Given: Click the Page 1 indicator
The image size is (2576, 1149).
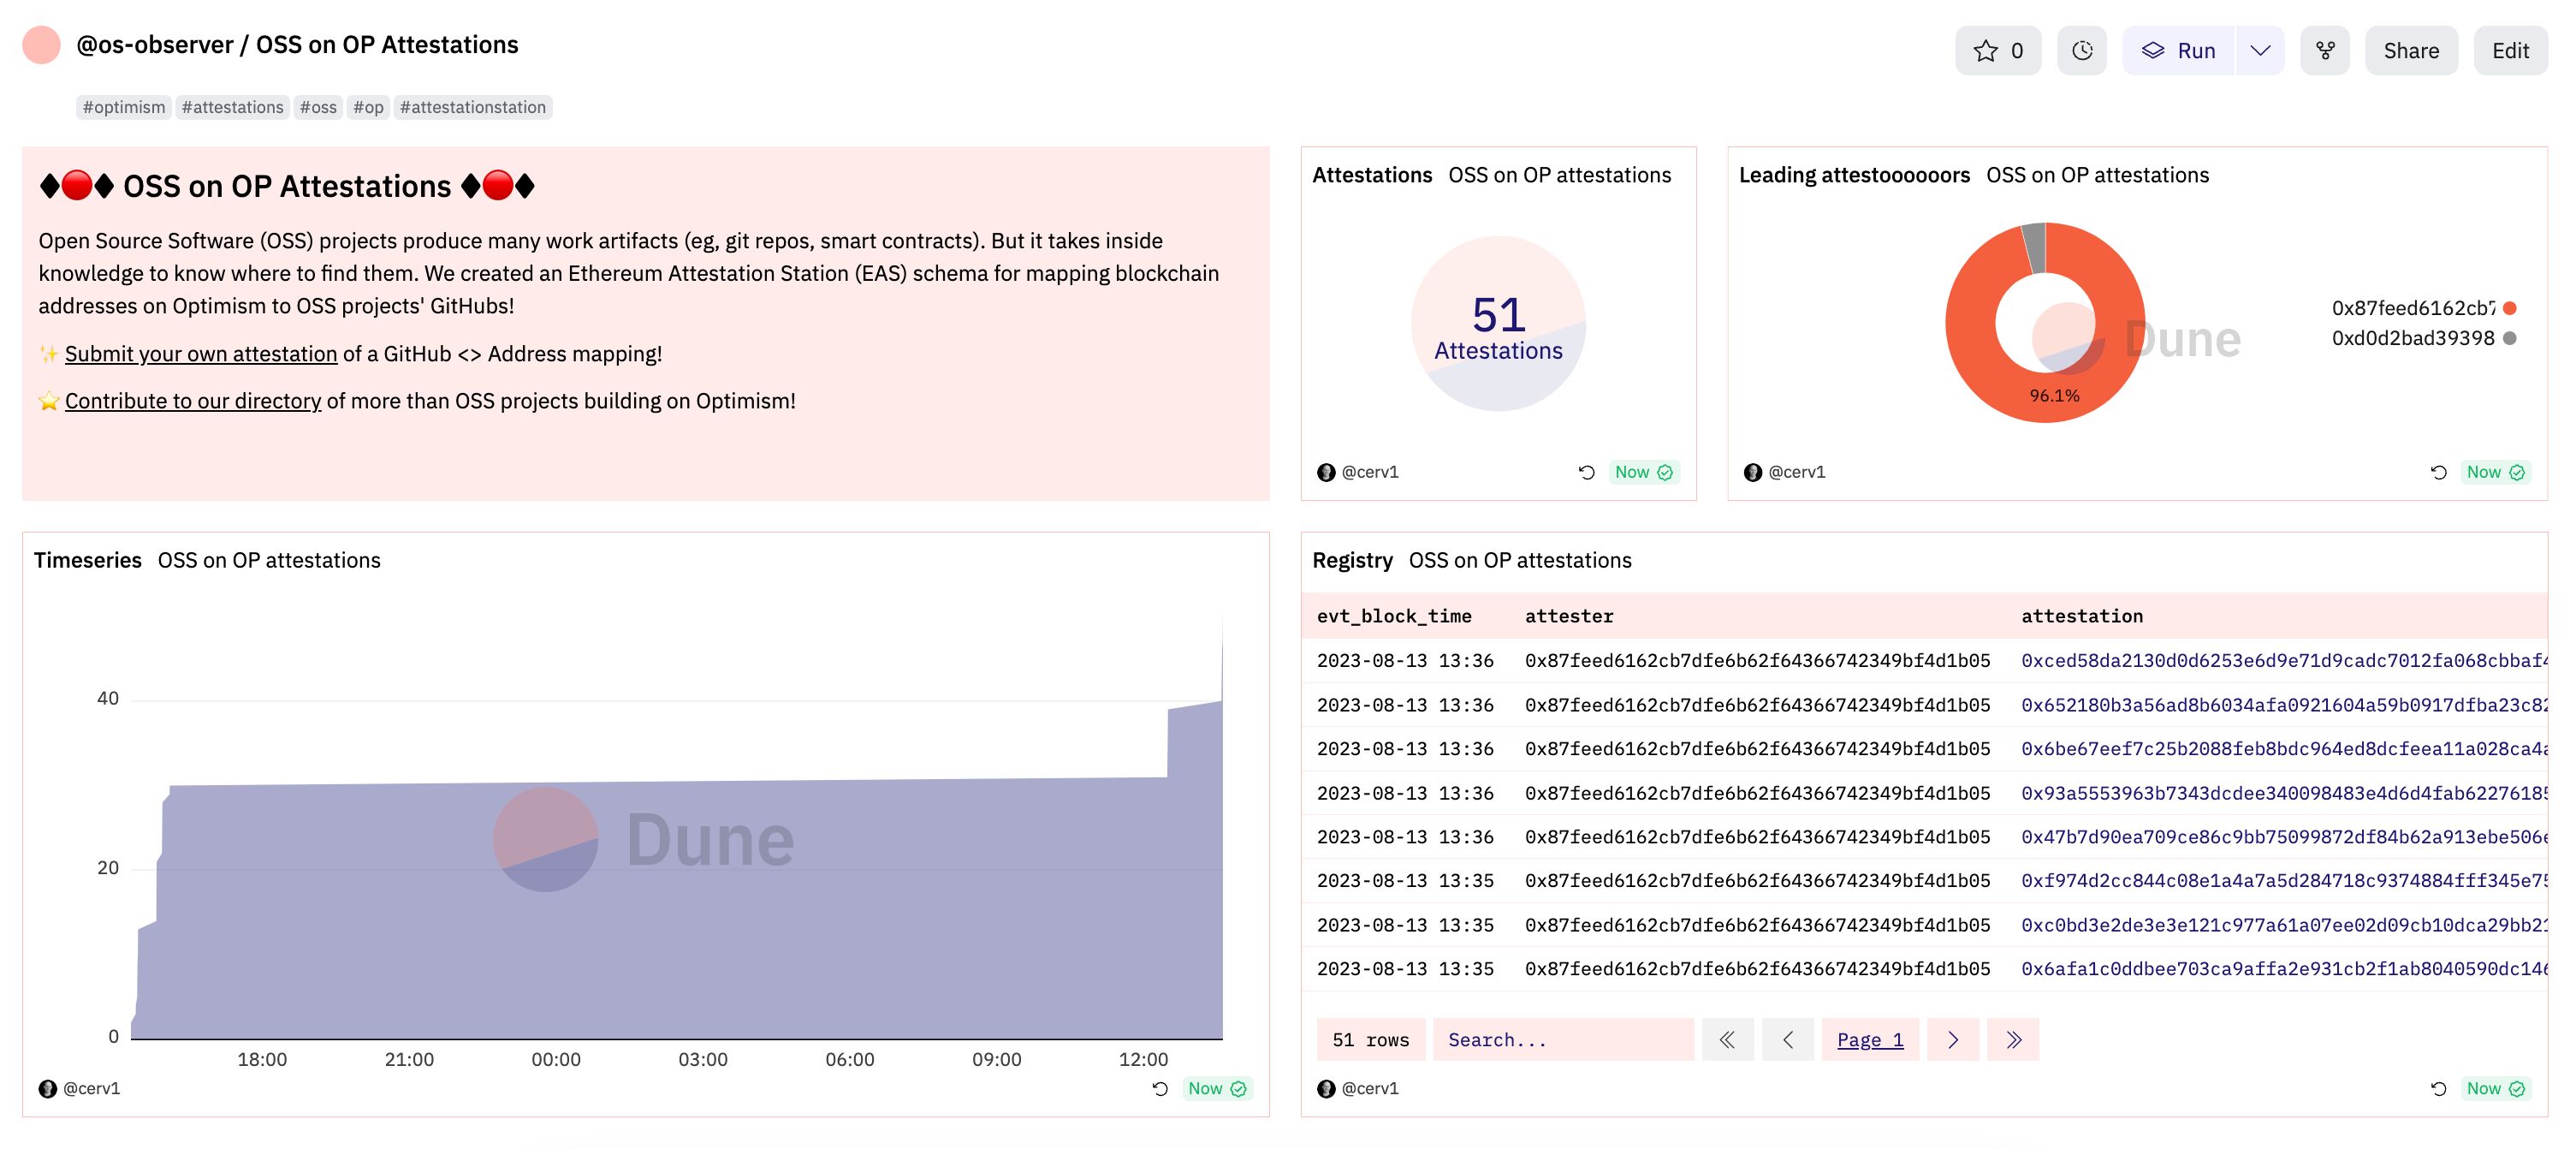Looking at the screenshot, I should coord(1870,1040).
